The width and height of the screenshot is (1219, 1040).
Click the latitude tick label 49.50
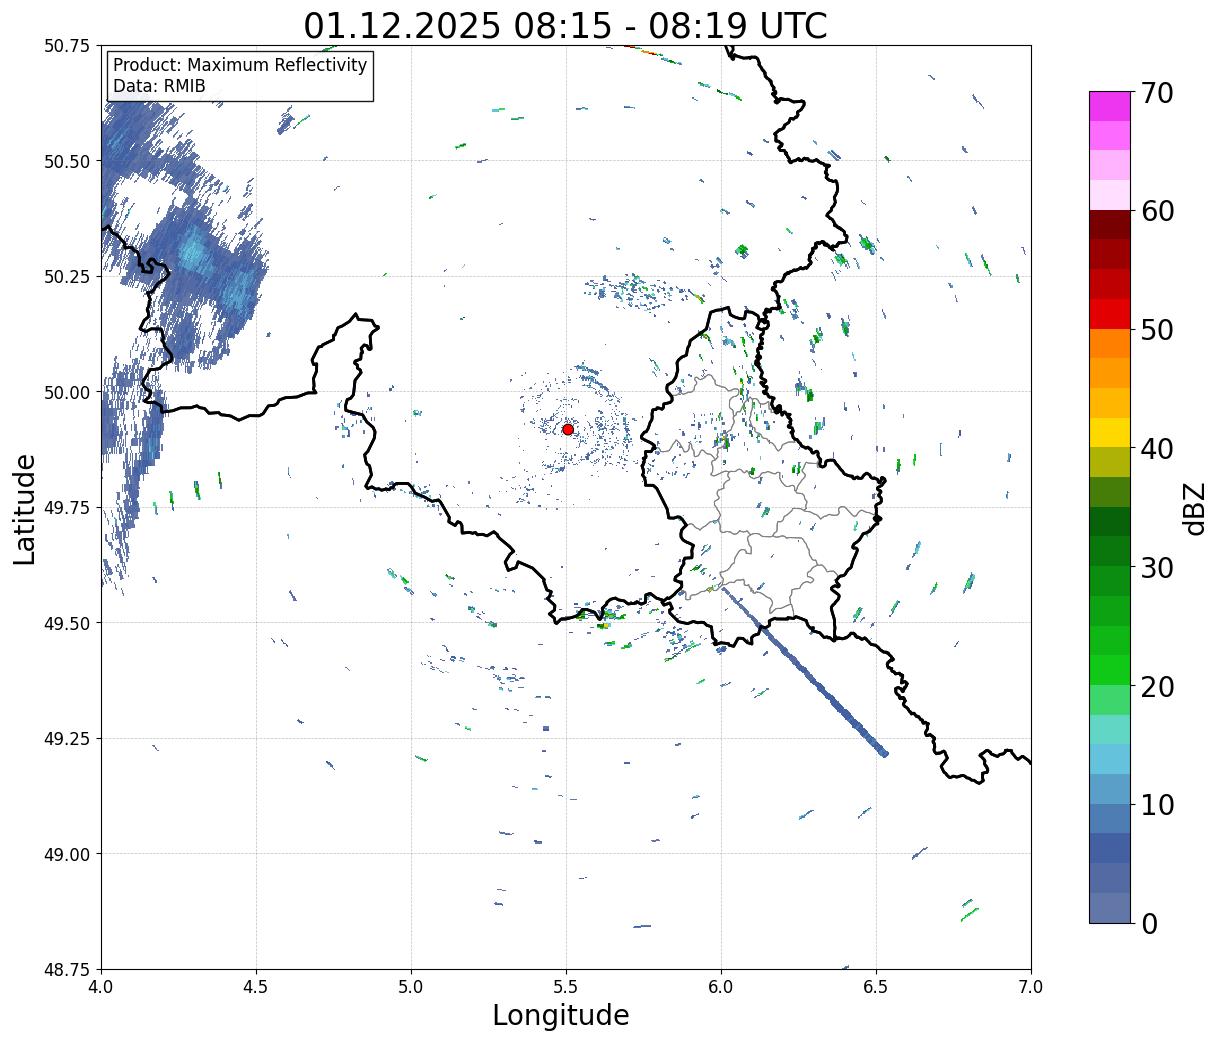point(67,623)
